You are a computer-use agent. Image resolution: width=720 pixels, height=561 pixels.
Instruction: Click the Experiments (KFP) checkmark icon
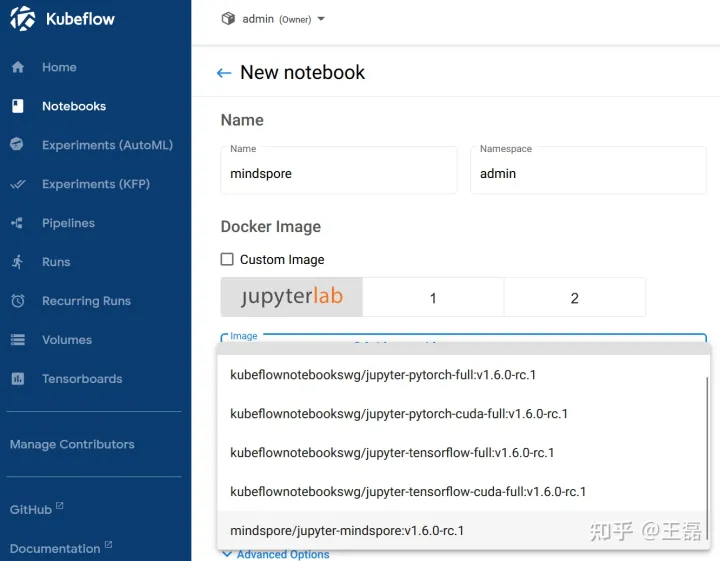pos(18,184)
